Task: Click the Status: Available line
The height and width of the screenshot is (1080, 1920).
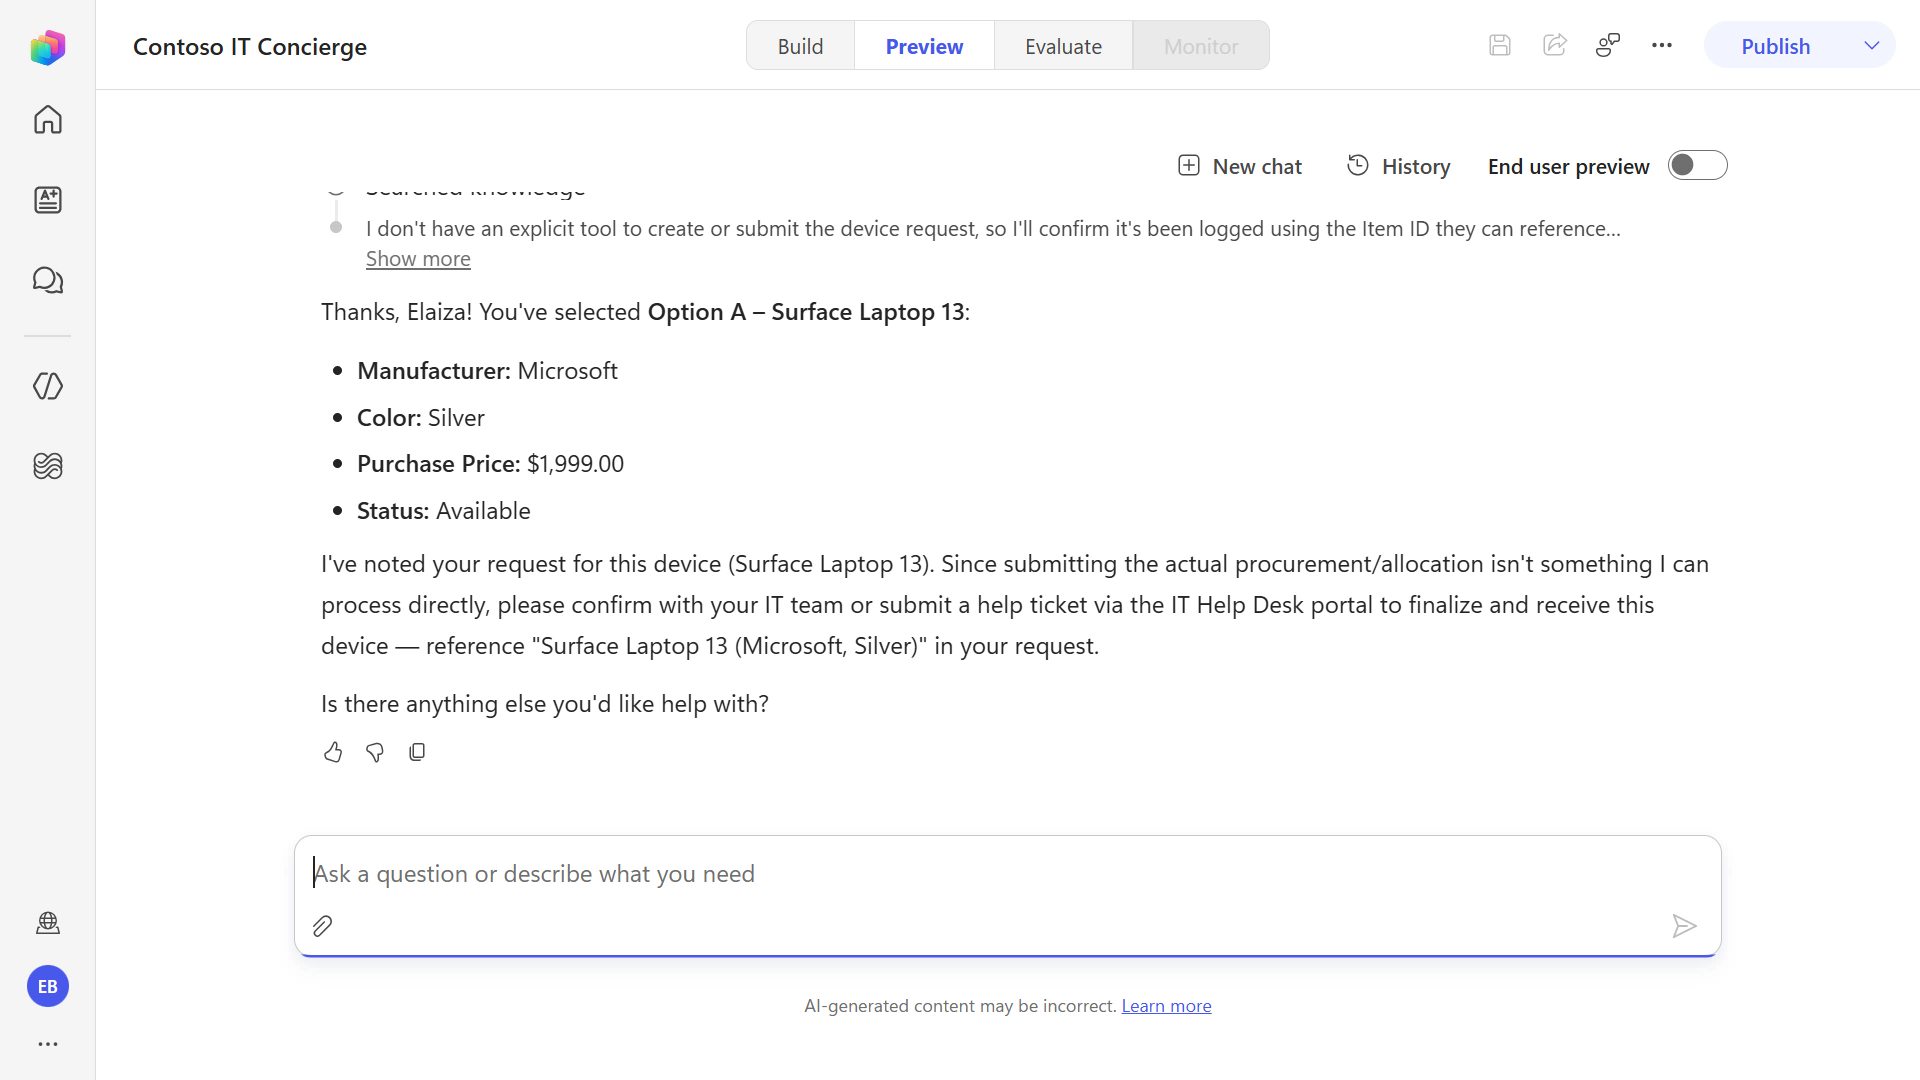Action: pyautogui.click(x=443, y=511)
